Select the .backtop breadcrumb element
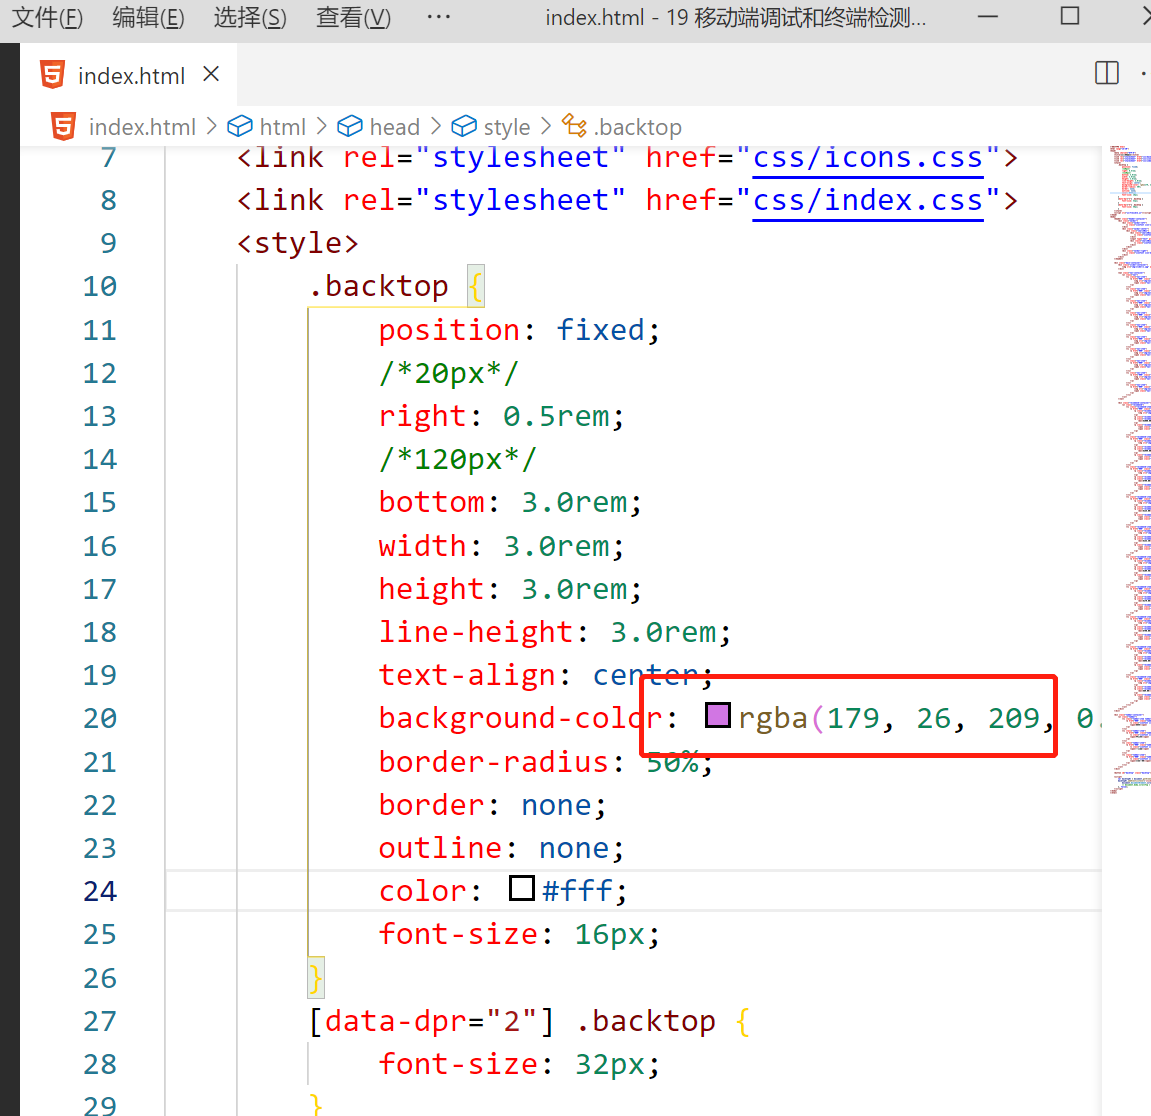Viewport: 1151px width, 1116px height. pyautogui.click(x=637, y=127)
